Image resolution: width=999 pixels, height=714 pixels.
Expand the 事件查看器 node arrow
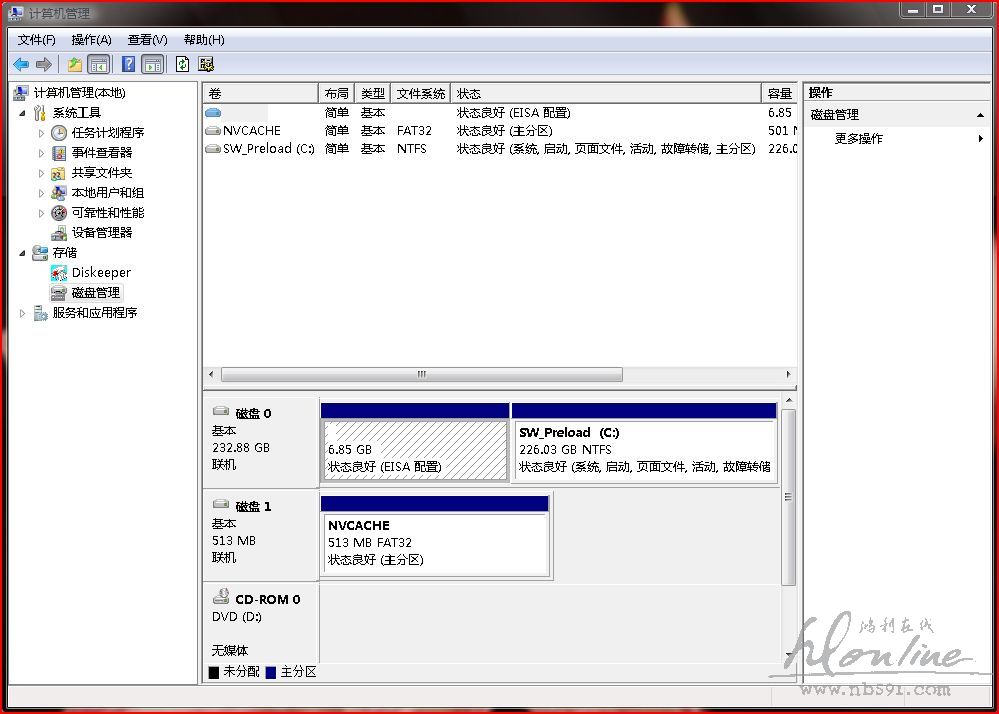click(x=41, y=153)
